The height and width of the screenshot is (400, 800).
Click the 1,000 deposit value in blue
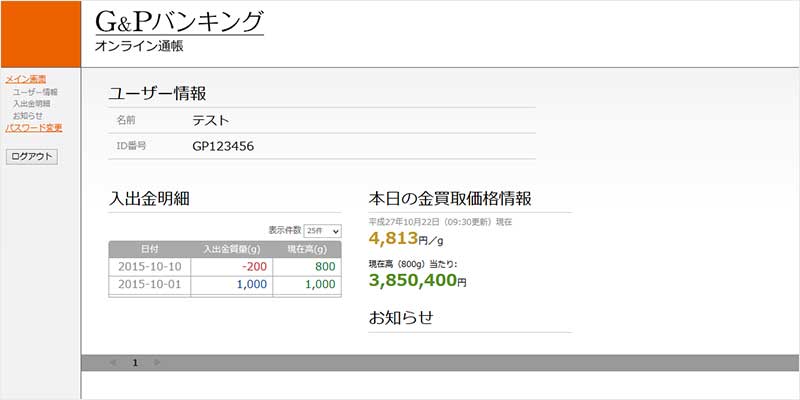(252, 285)
